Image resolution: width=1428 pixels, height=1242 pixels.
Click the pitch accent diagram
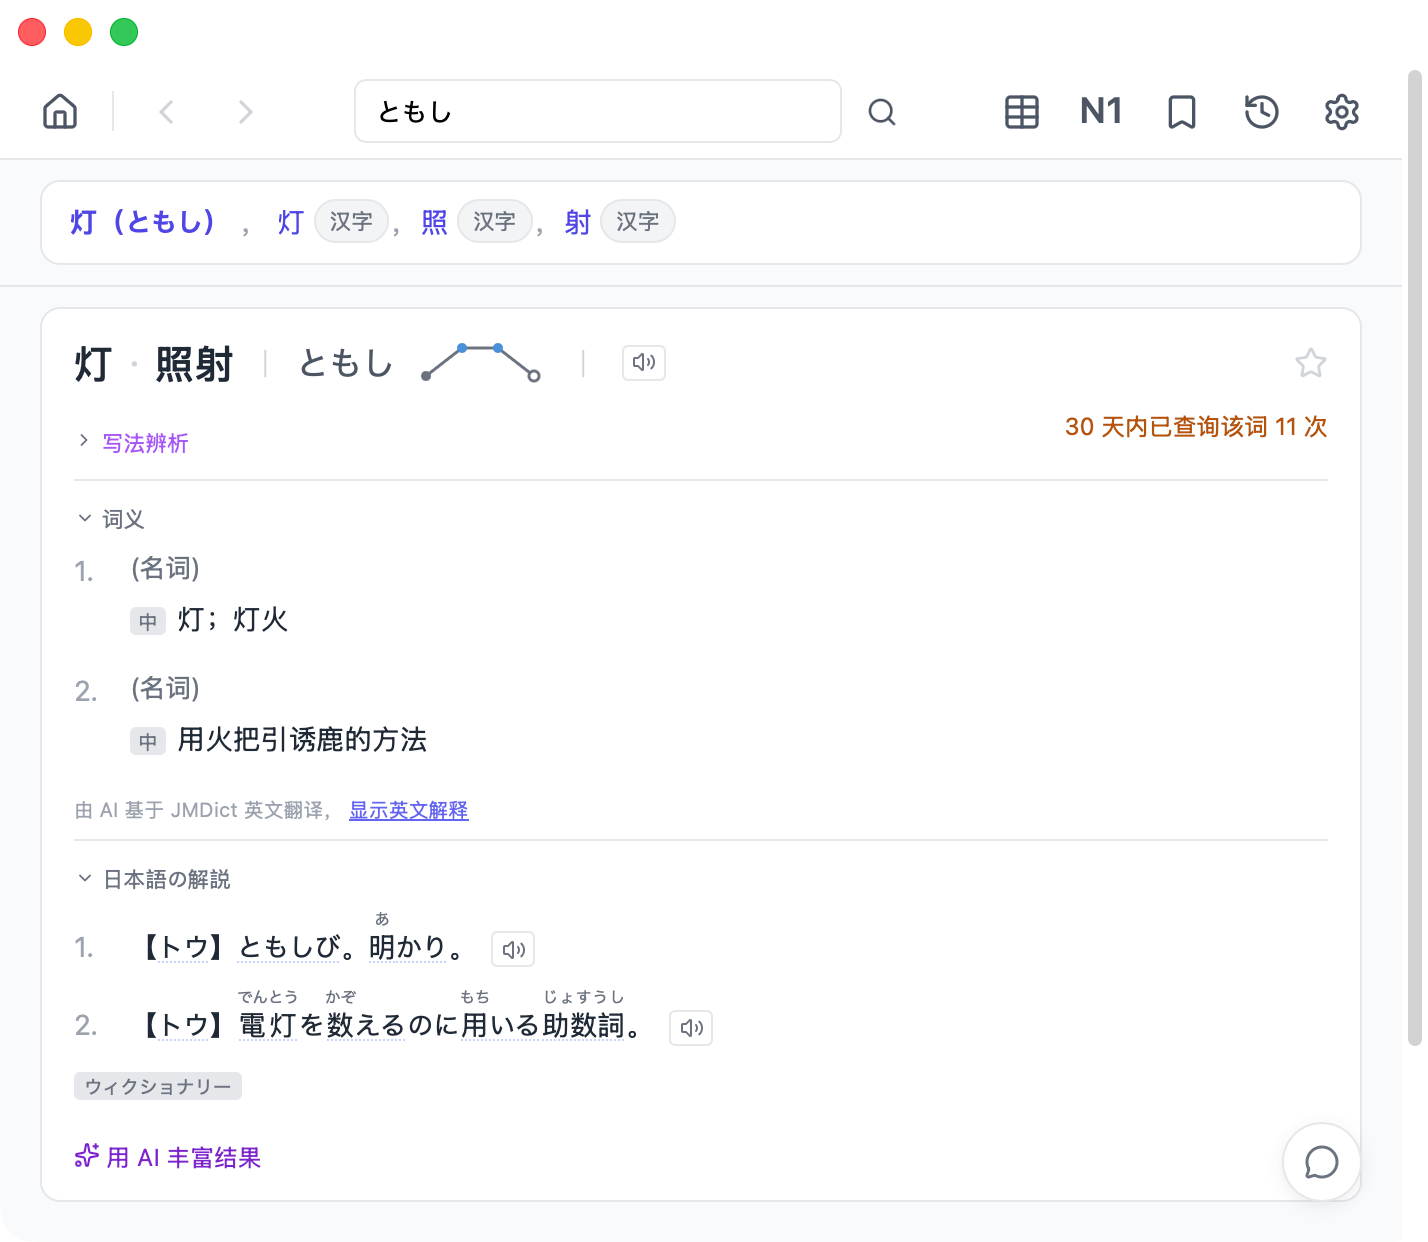(481, 362)
